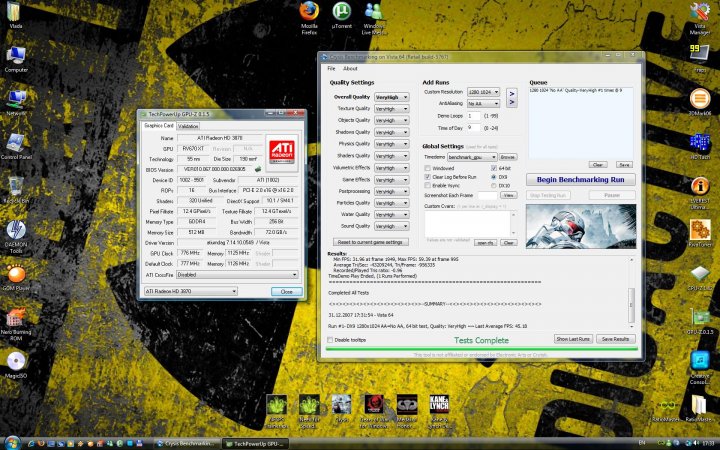
Task: Enable the Vsync checkbox
Action: (428, 186)
